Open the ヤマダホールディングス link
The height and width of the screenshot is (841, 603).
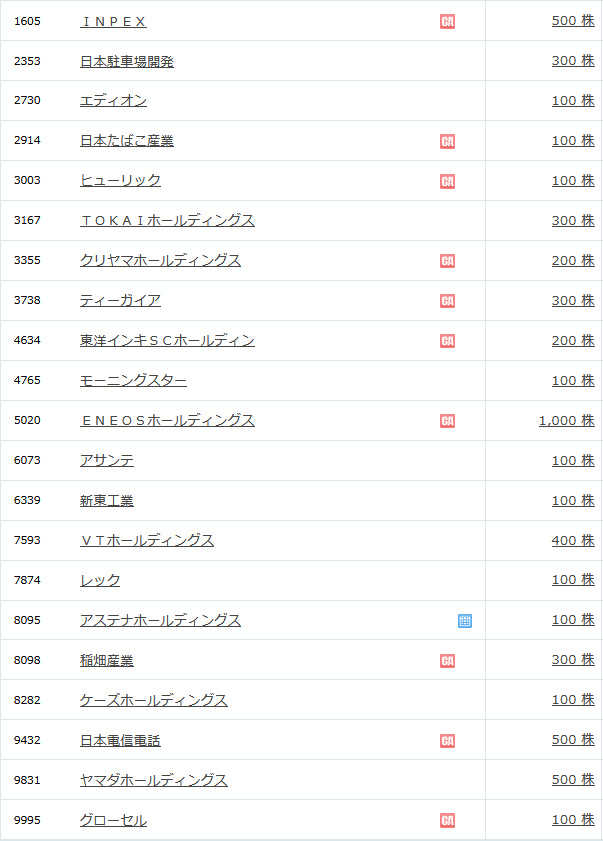[x=153, y=780]
